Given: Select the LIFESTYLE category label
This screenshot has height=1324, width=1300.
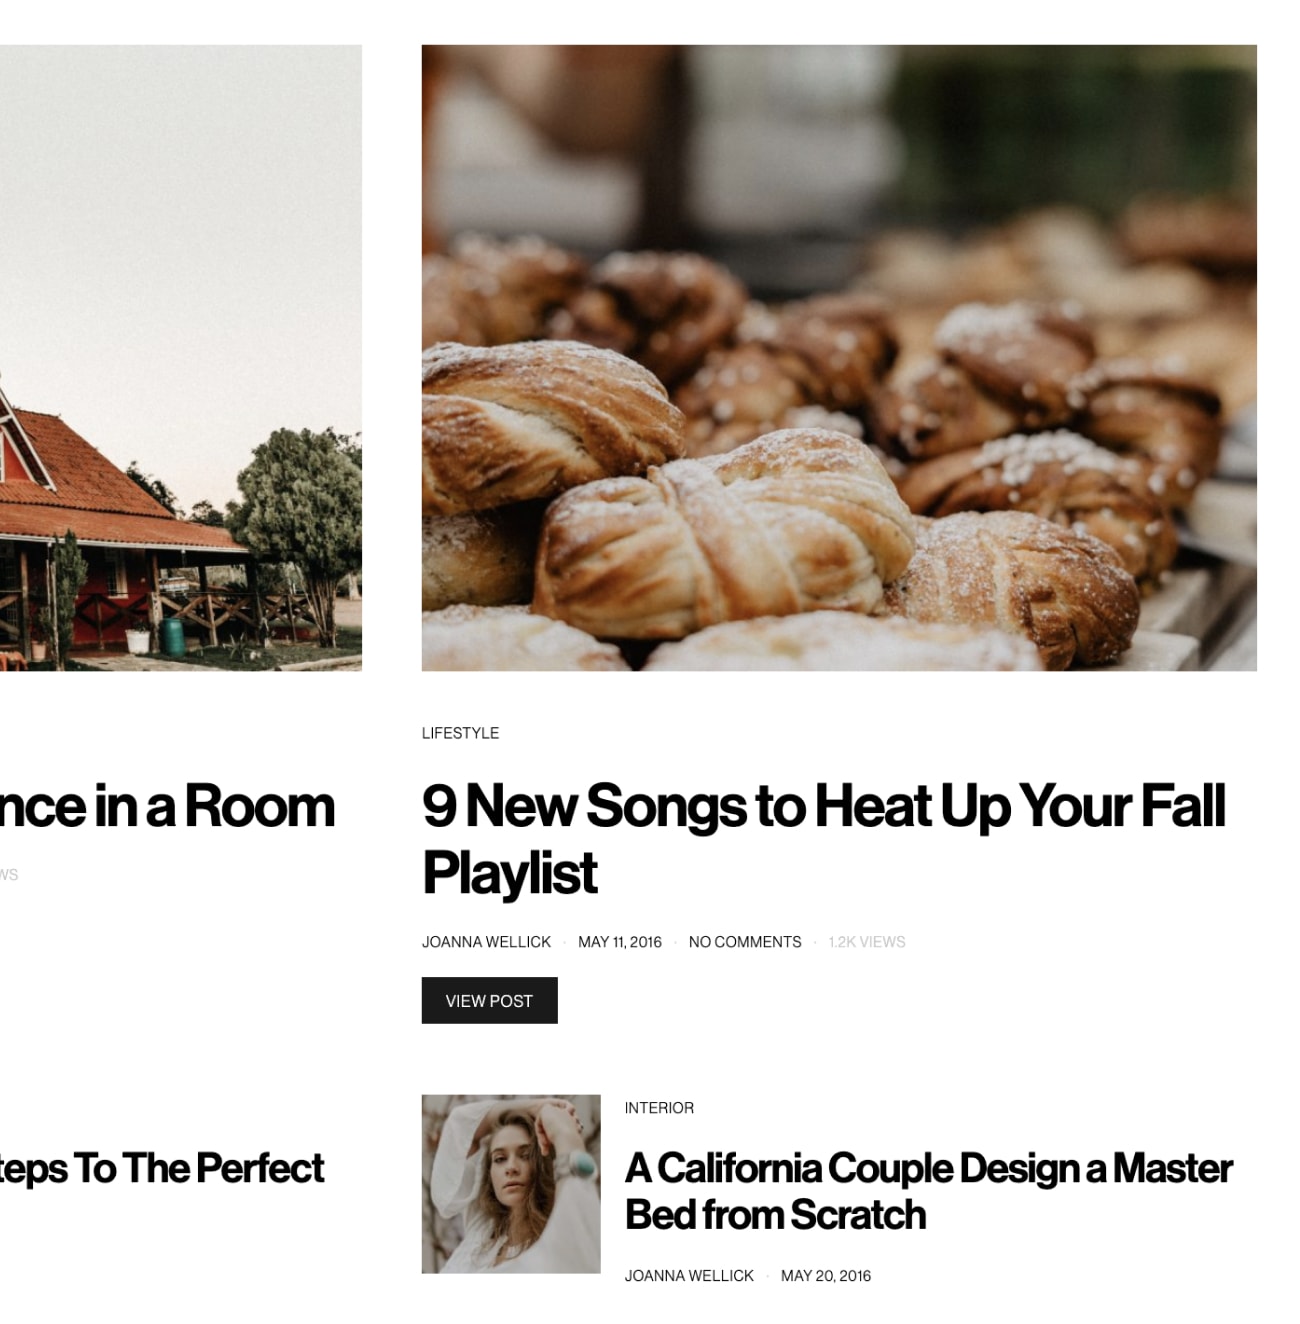Looking at the screenshot, I should coord(460,733).
